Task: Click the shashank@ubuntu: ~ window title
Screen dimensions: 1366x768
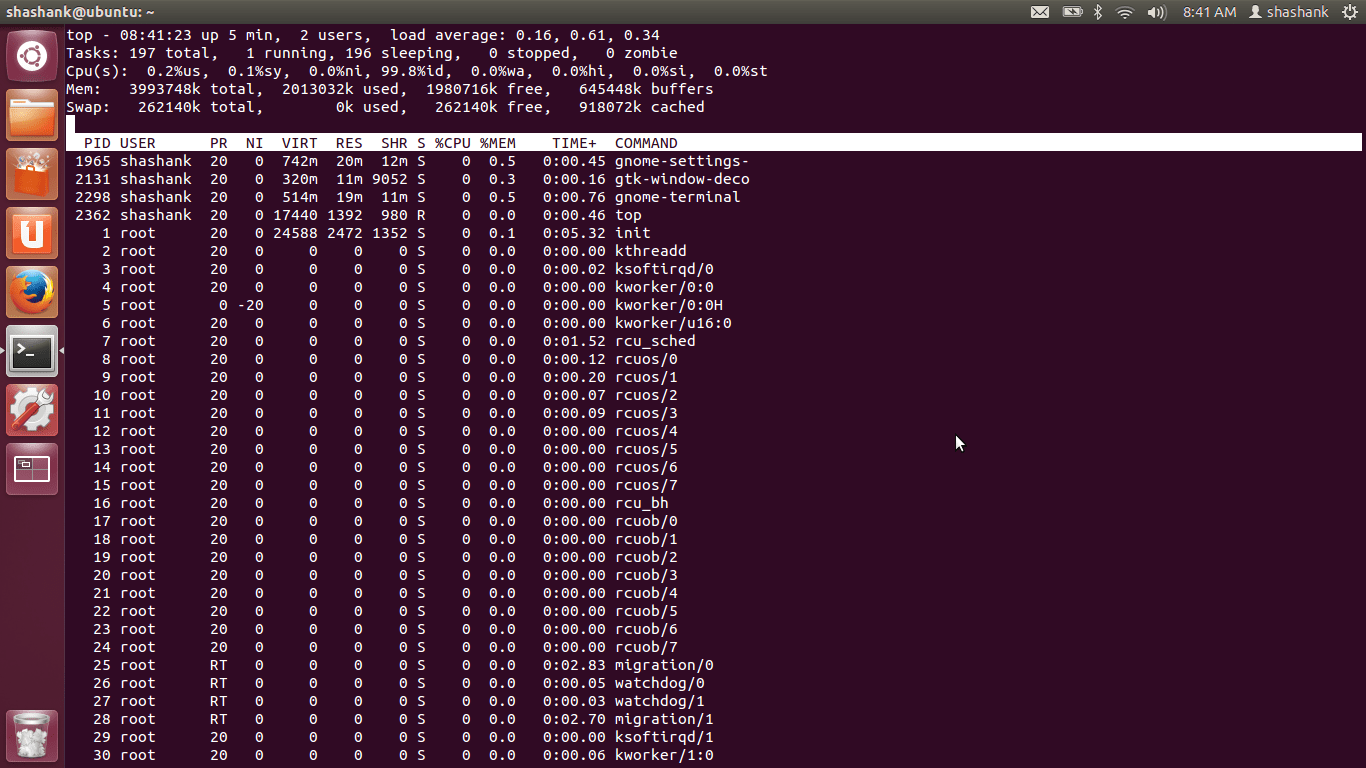Action: tap(80, 12)
